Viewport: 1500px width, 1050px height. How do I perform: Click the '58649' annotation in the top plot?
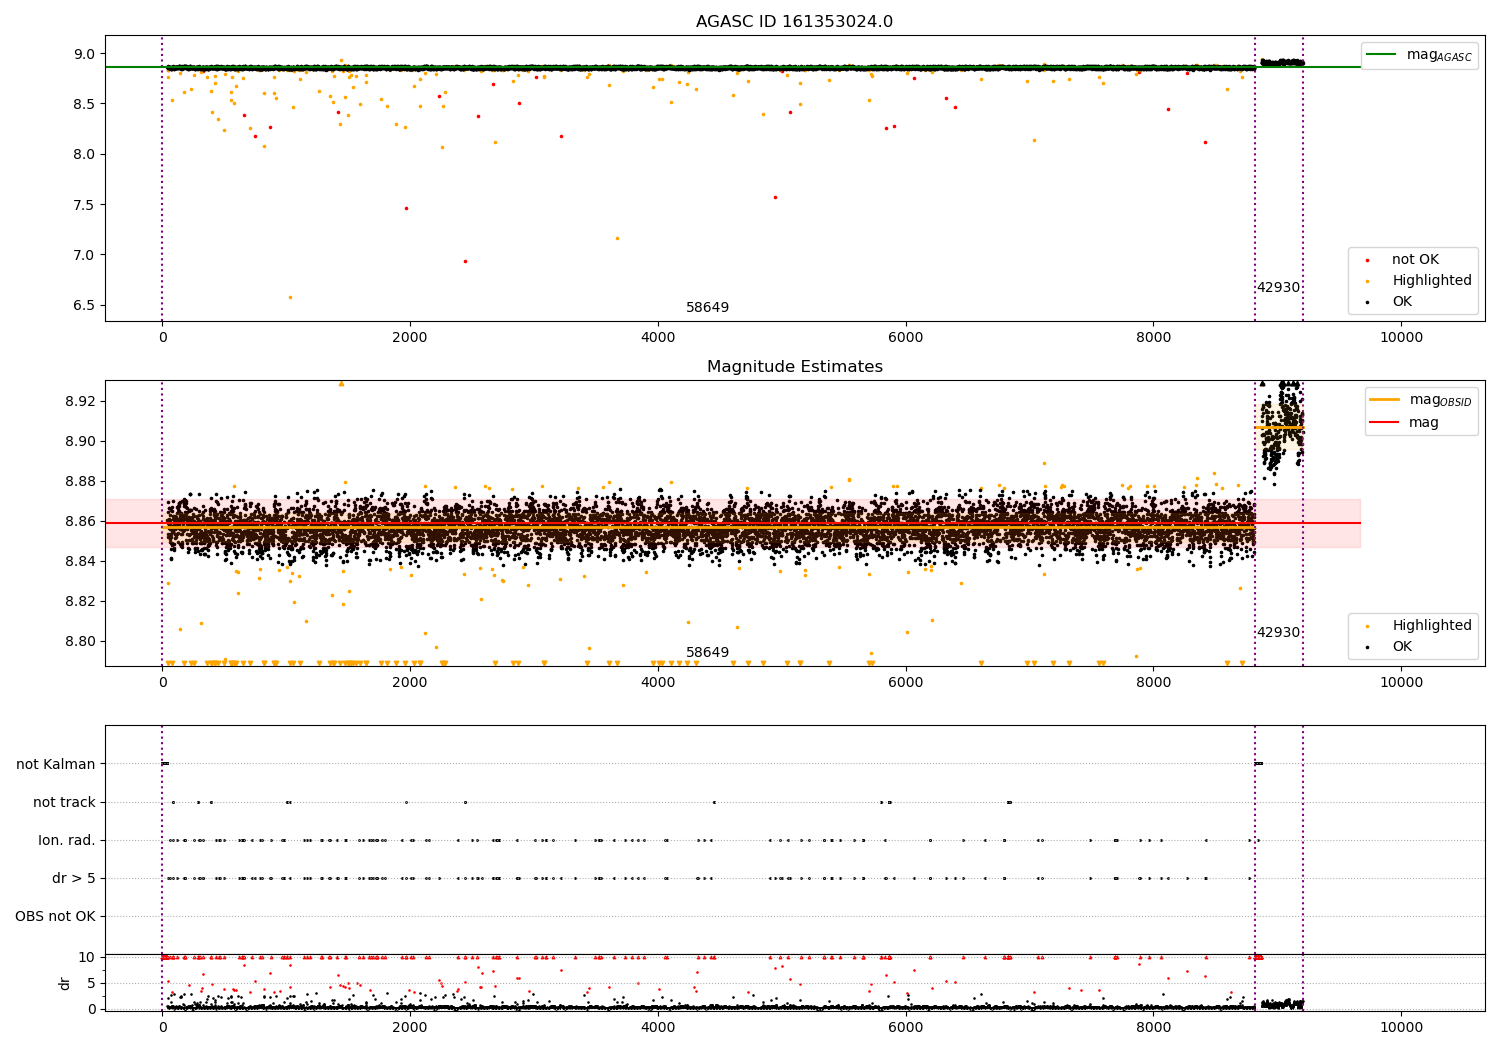click(707, 308)
